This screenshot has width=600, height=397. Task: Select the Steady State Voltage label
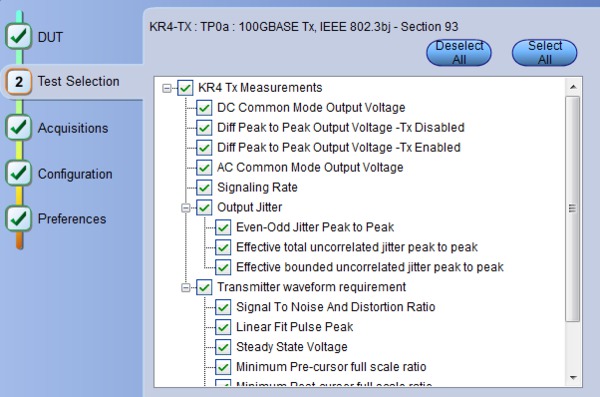point(292,346)
